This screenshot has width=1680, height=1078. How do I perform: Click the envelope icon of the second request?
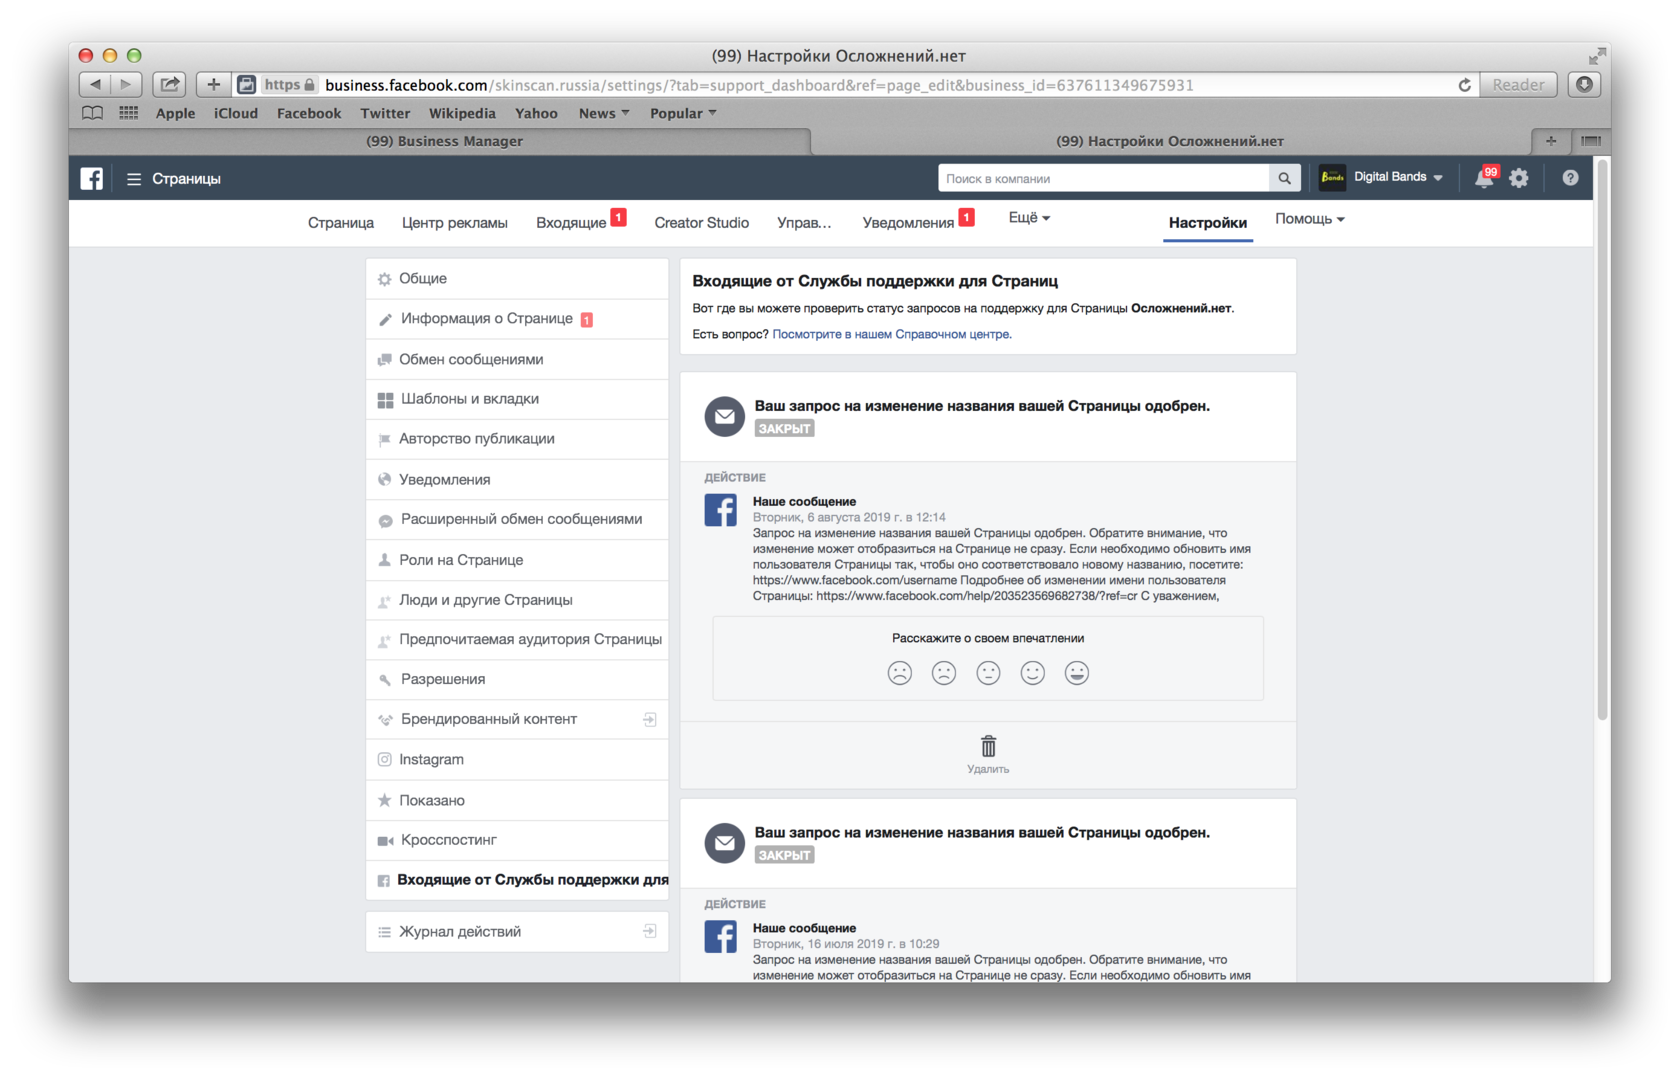(x=724, y=843)
